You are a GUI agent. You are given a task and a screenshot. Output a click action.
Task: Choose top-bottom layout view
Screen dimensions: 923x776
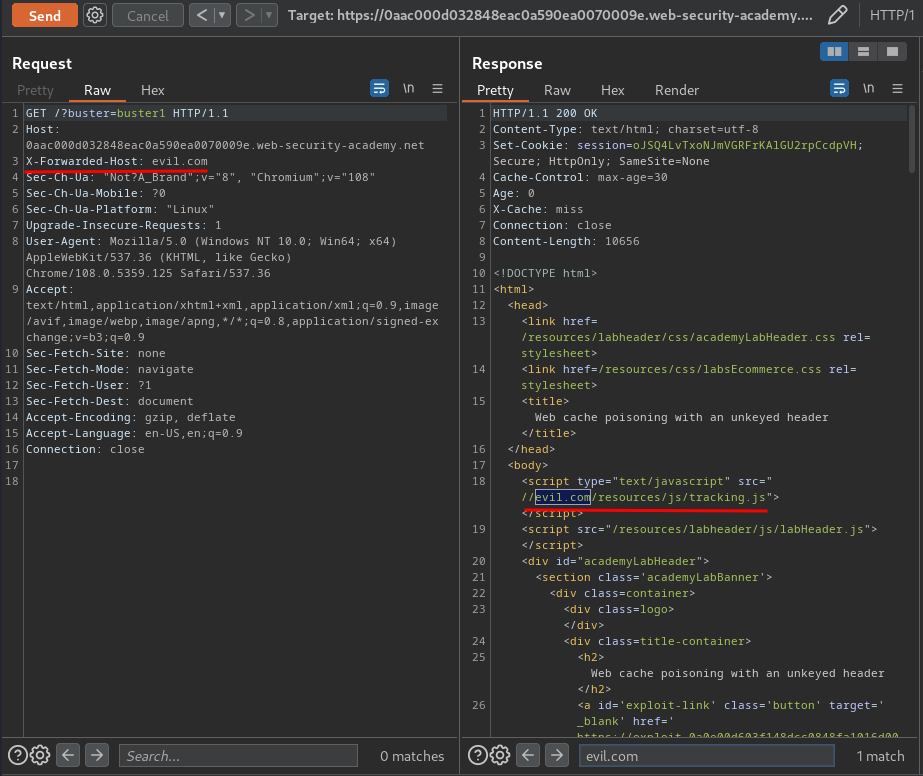[863, 52]
